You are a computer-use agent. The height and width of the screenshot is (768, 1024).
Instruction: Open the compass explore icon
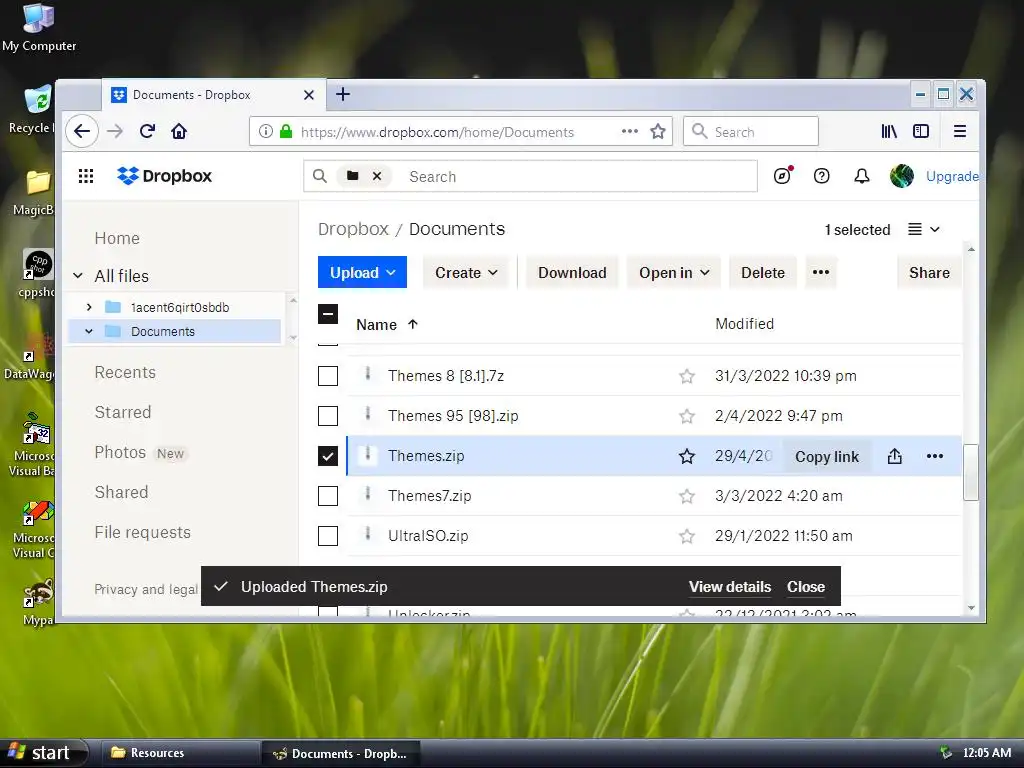click(782, 176)
